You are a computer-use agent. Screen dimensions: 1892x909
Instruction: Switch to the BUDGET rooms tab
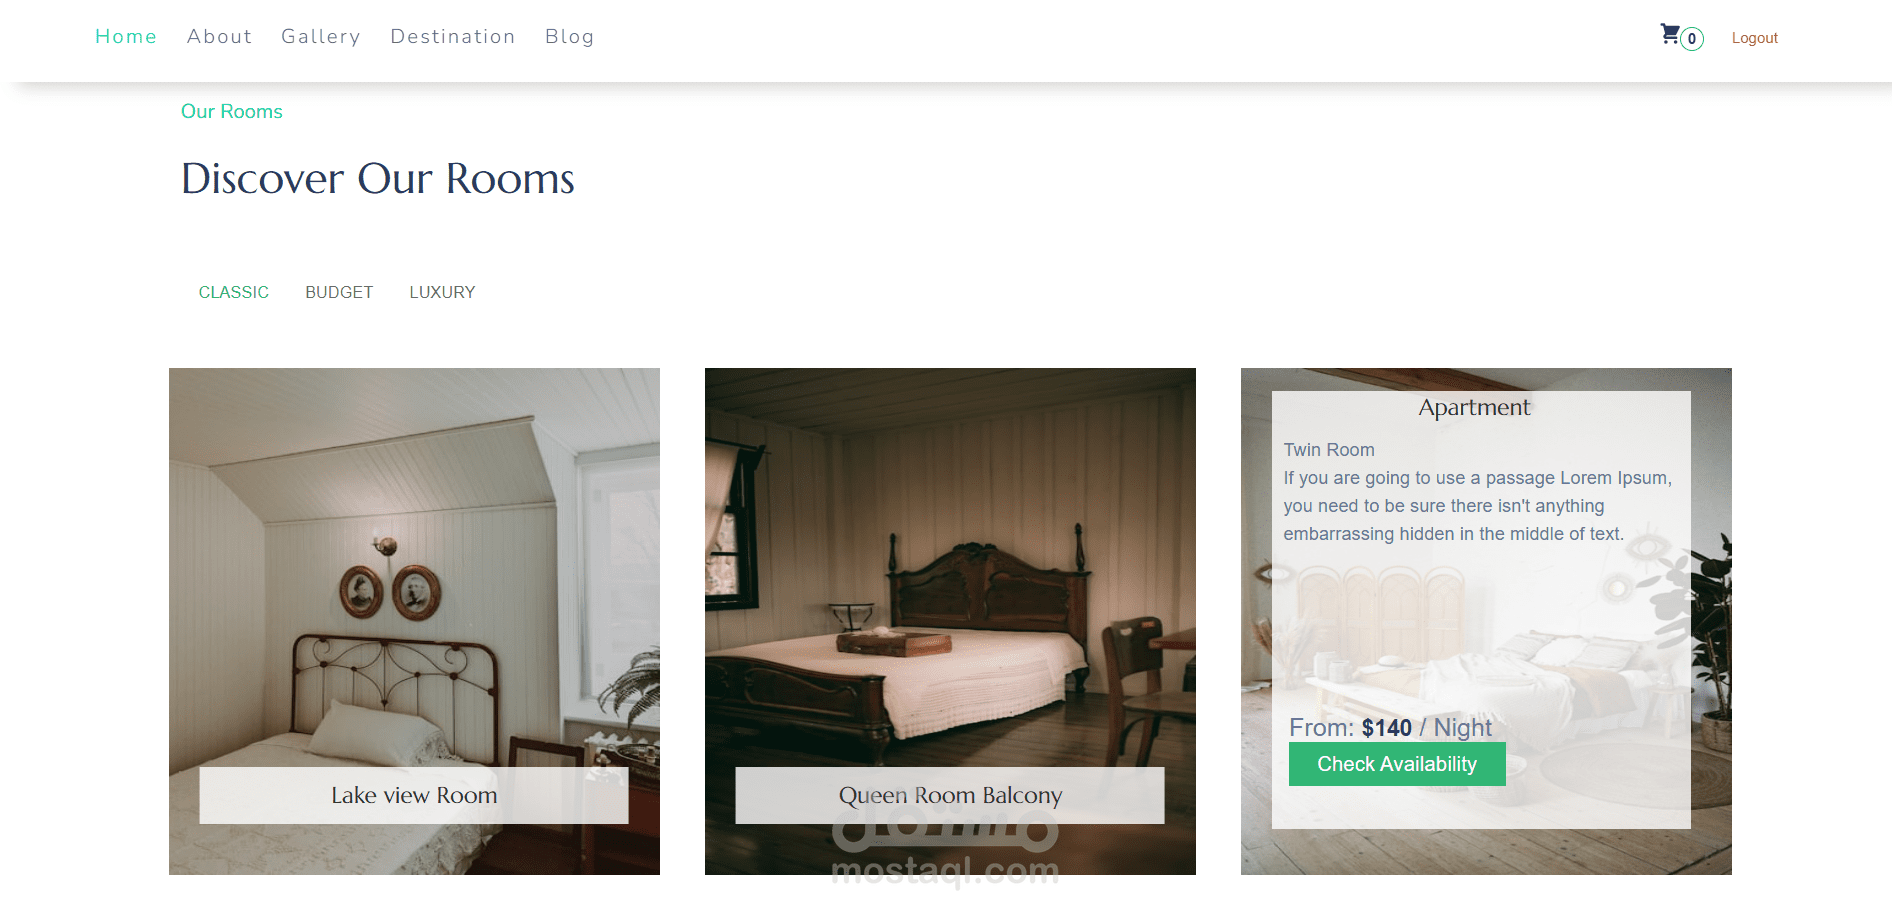pyautogui.click(x=339, y=292)
